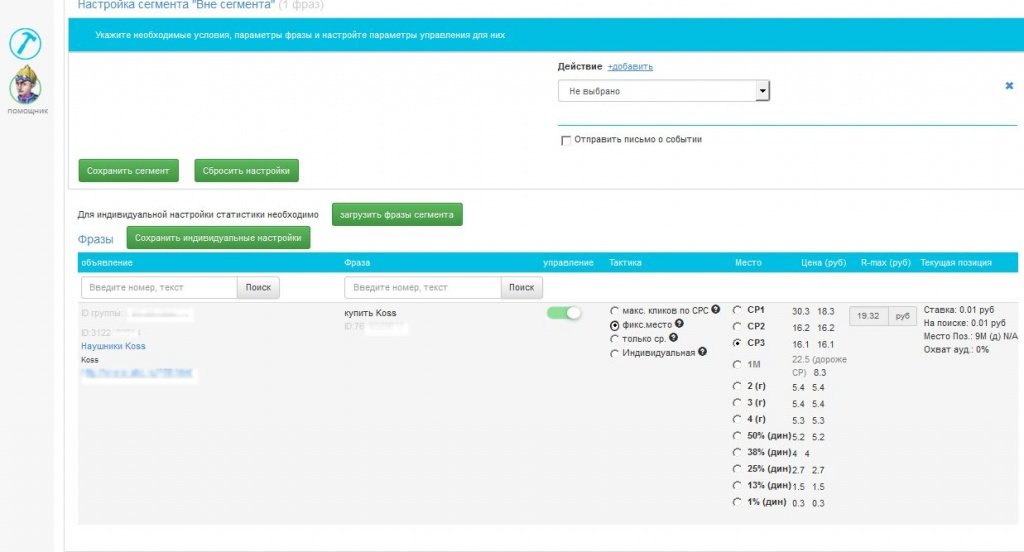Image resolution: width=1024 pixels, height=552 pixels.
Task: Focus the Фраза search input field
Action: tap(423, 287)
